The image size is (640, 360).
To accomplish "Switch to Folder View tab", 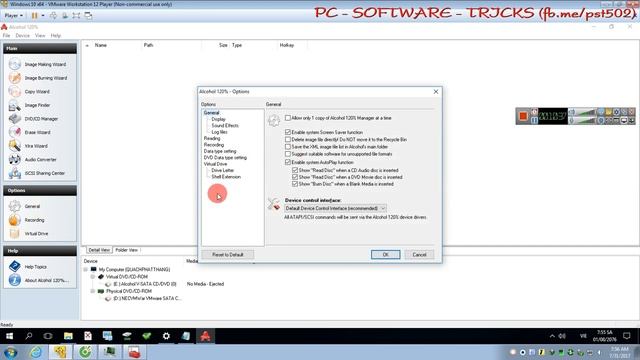I will (x=126, y=250).
